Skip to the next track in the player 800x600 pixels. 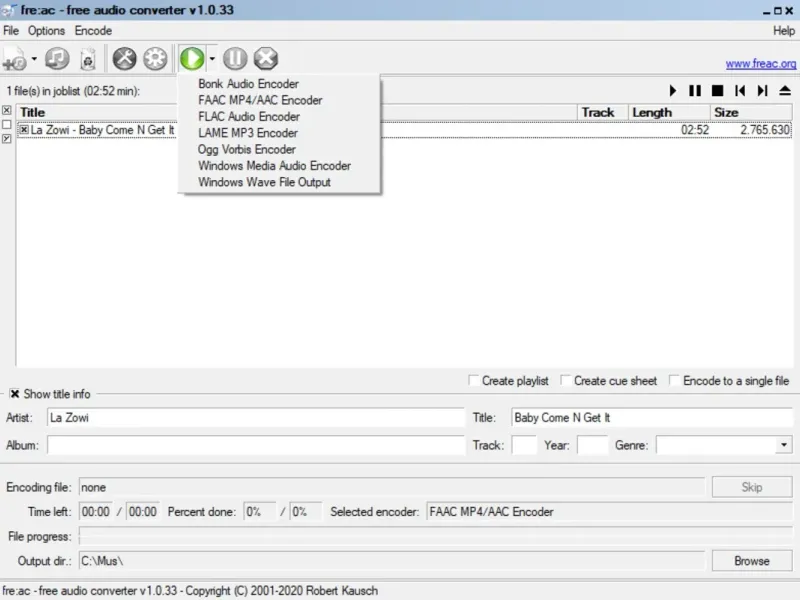[x=762, y=91]
